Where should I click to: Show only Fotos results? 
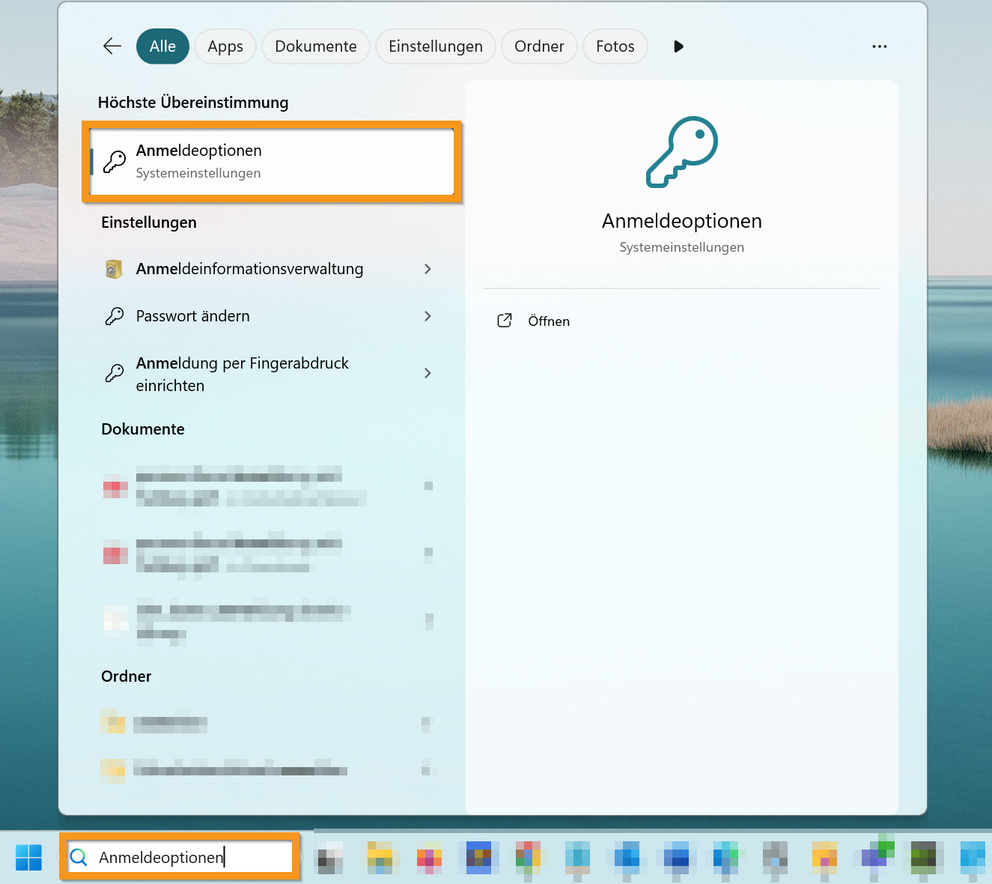(x=615, y=46)
